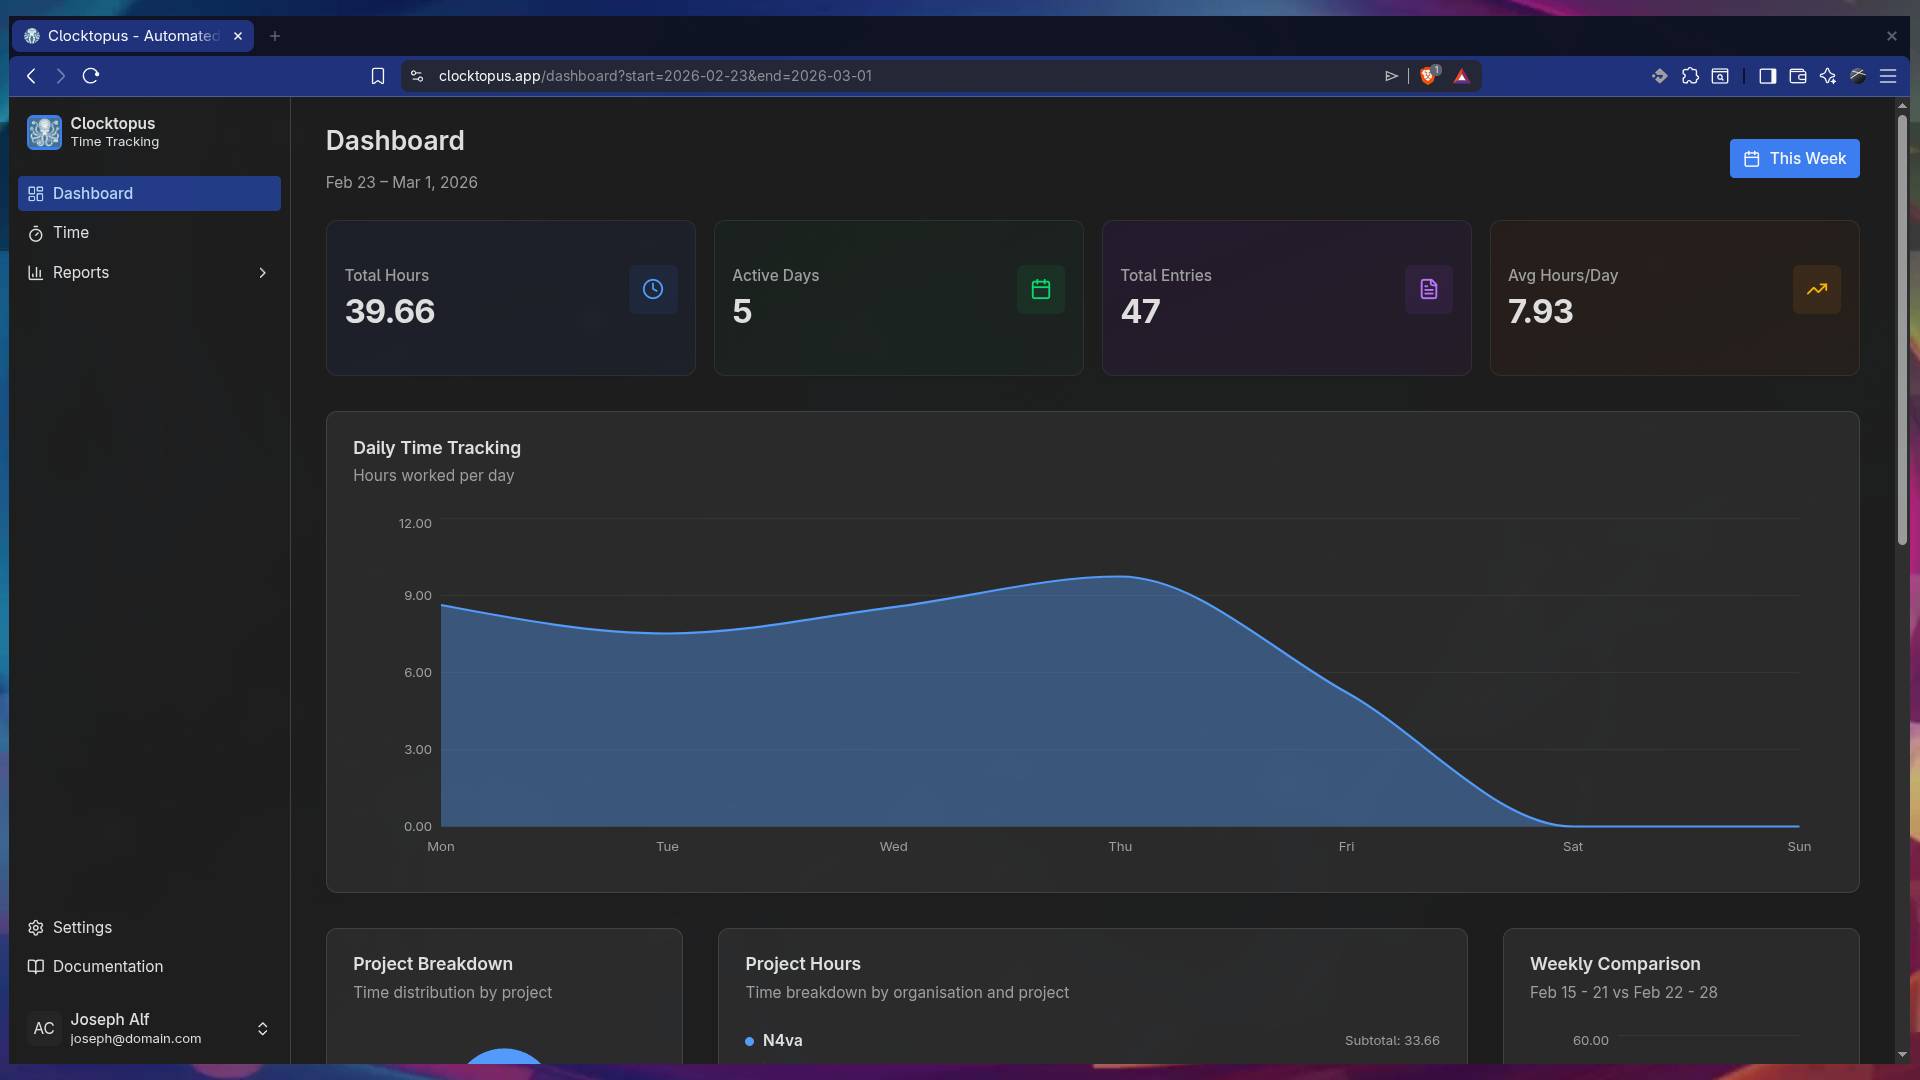The width and height of the screenshot is (1920, 1080).
Task: Click the clock icon on Total Hours card
Action: pyautogui.click(x=652, y=289)
